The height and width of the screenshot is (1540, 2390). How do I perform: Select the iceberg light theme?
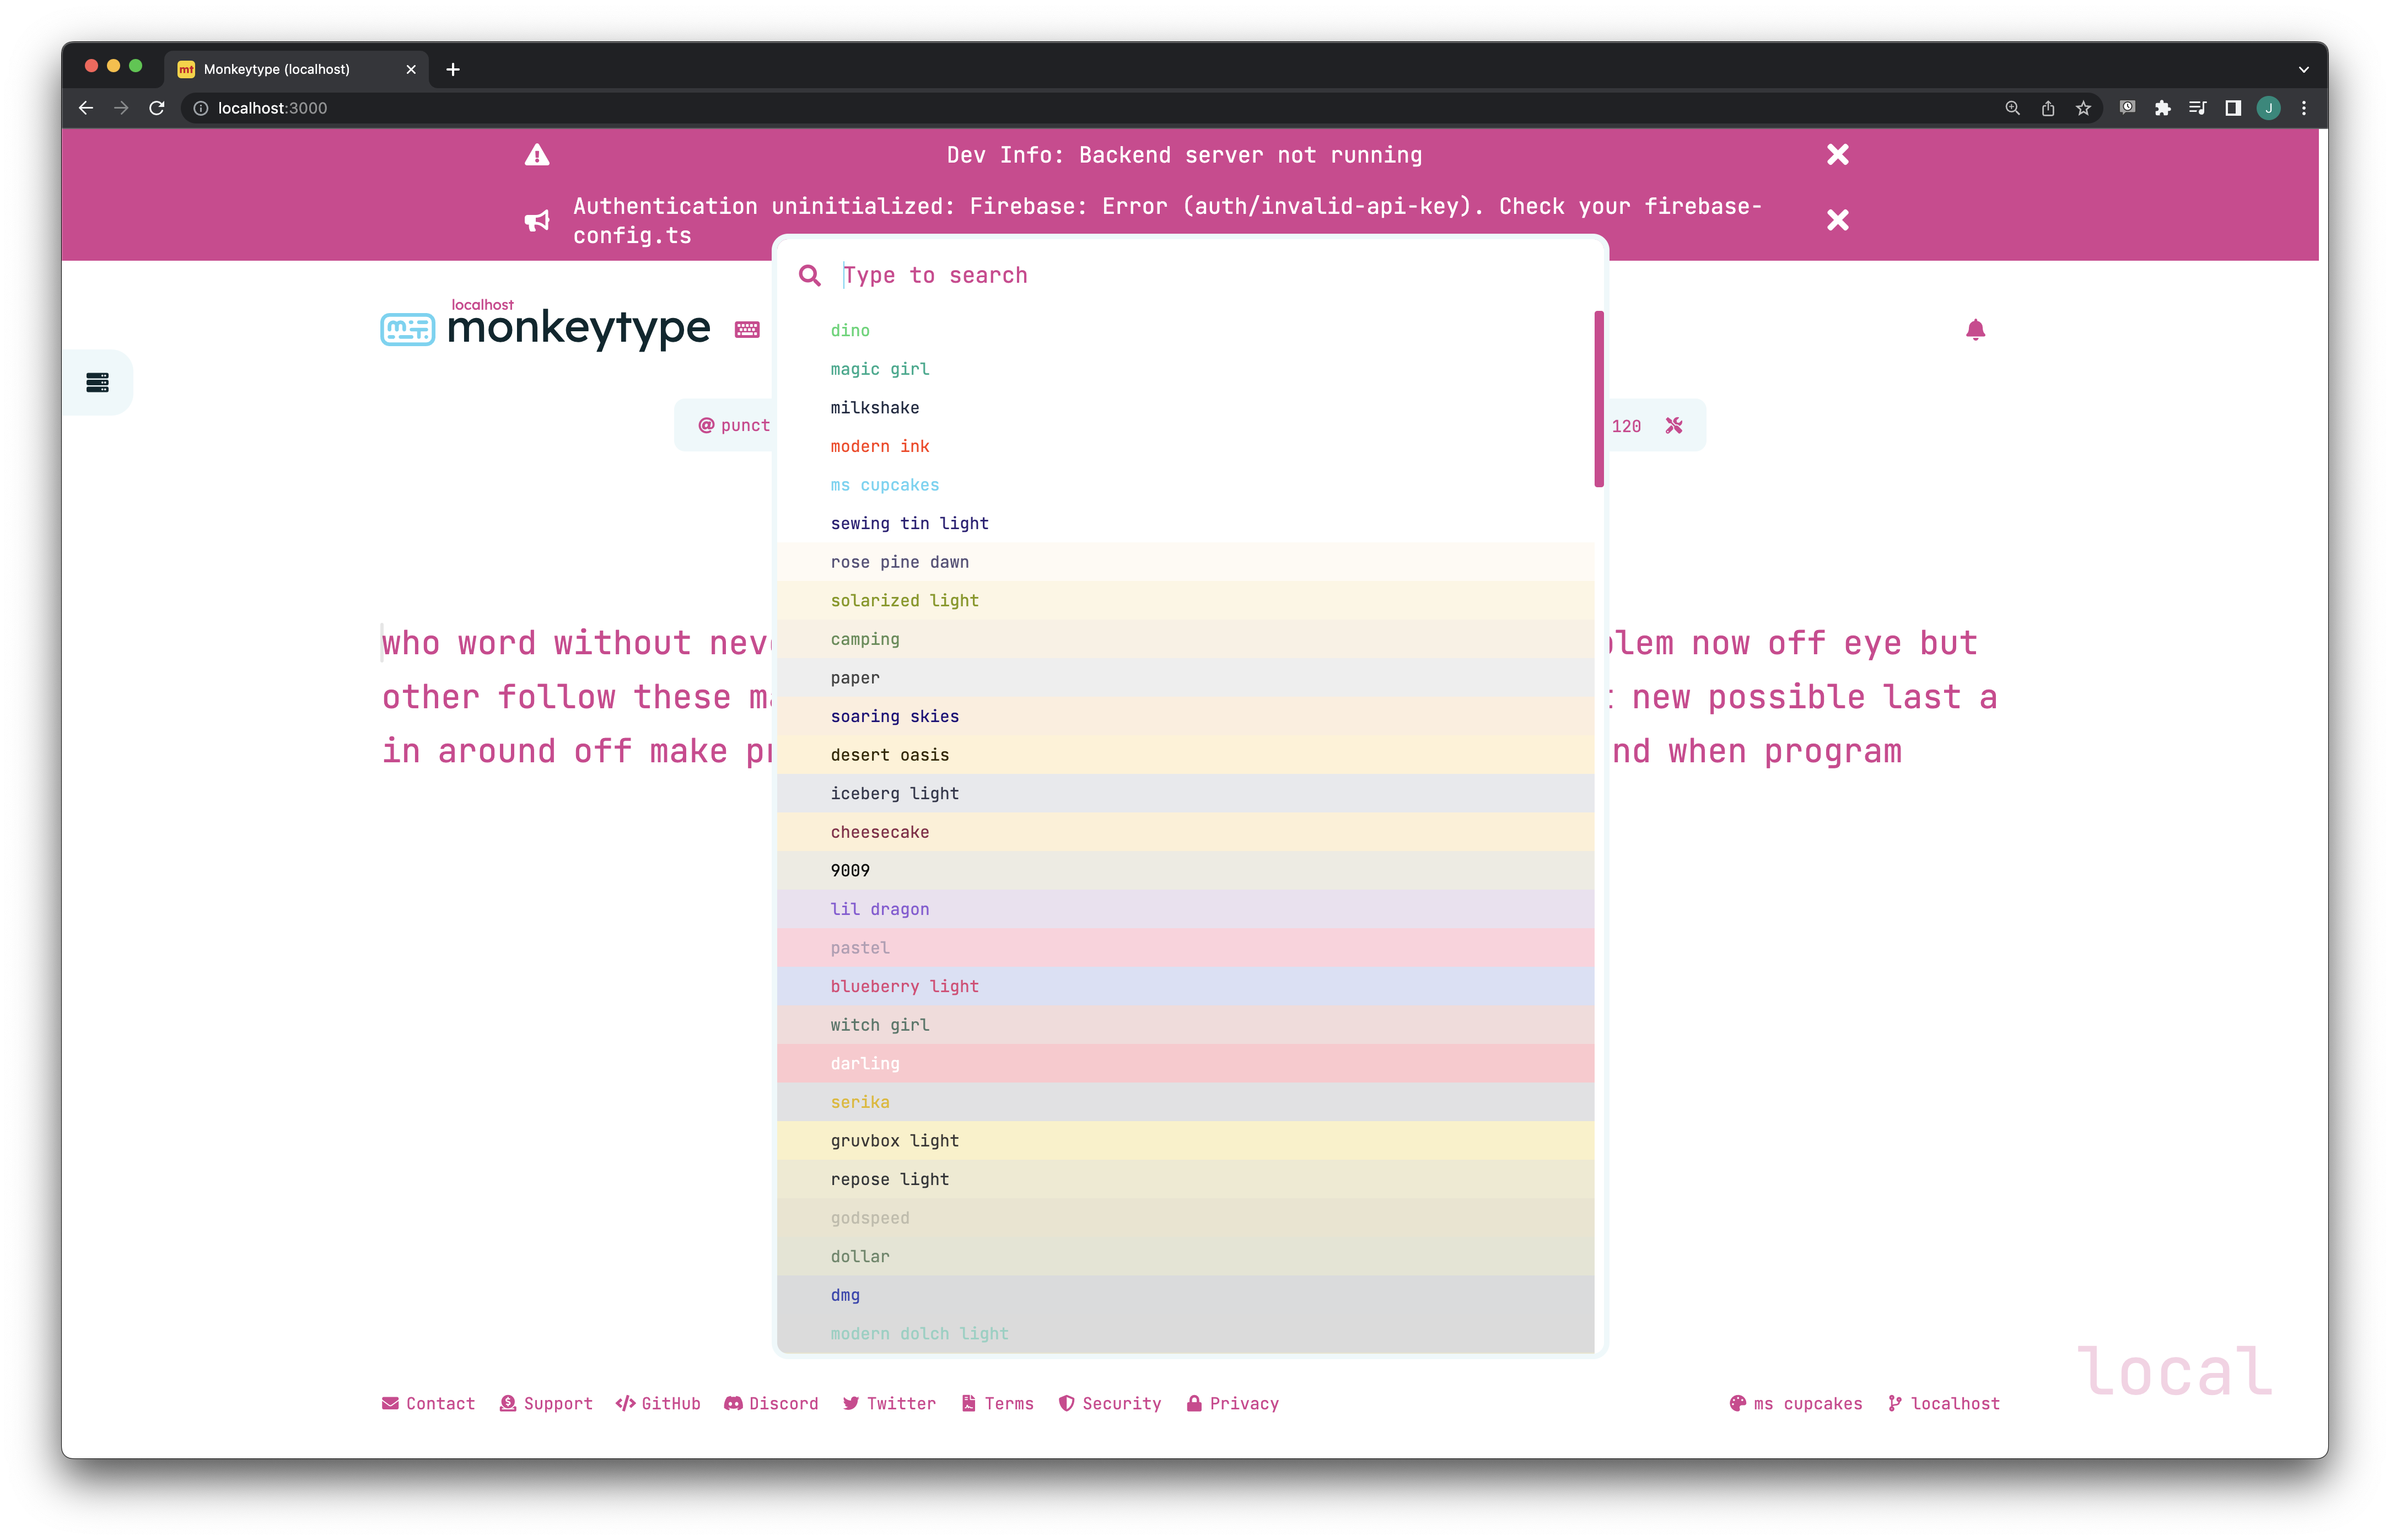(1186, 793)
